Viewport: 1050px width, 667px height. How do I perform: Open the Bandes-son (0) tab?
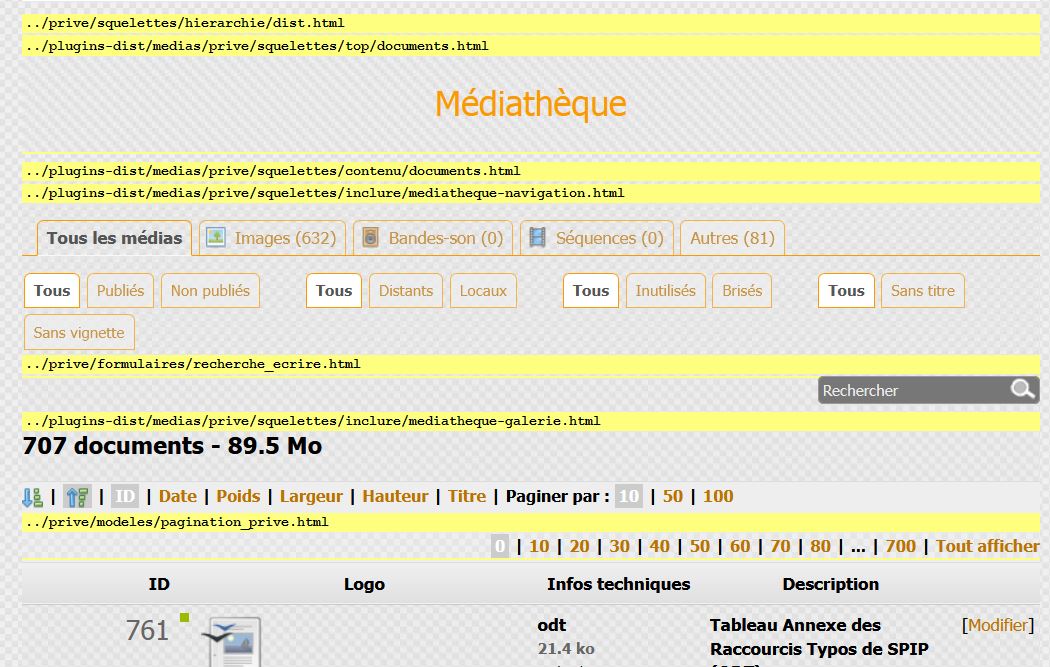432,238
